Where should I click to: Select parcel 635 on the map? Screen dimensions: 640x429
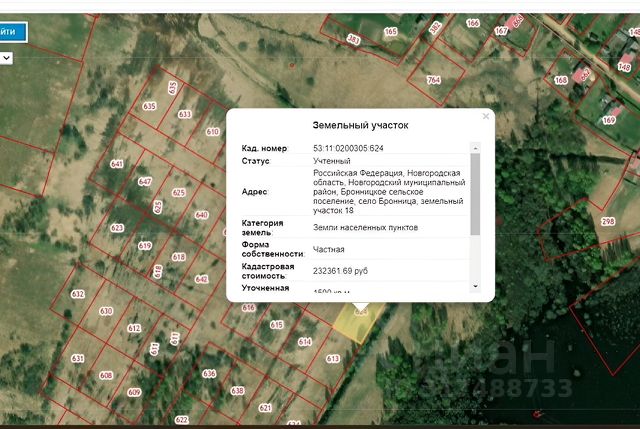pyautogui.click(x=149, y=106)
